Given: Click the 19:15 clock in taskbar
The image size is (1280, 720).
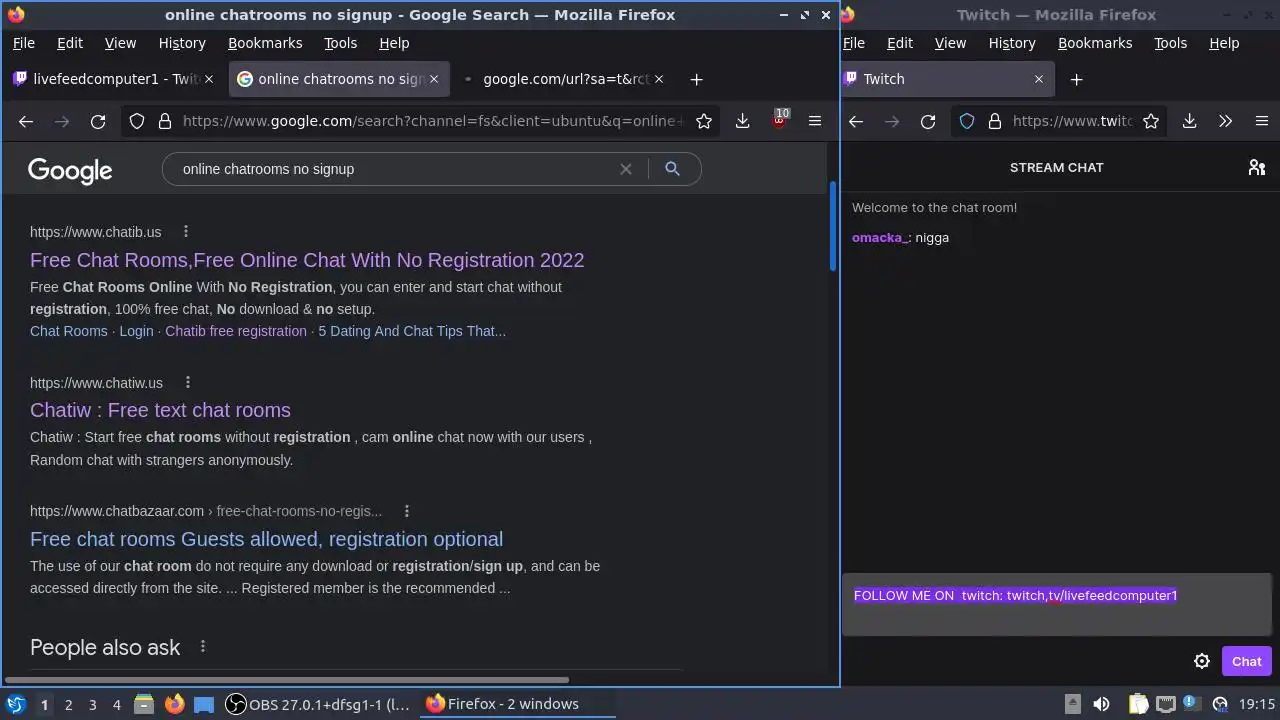Looking at the screenshot, I should 1257,704.
